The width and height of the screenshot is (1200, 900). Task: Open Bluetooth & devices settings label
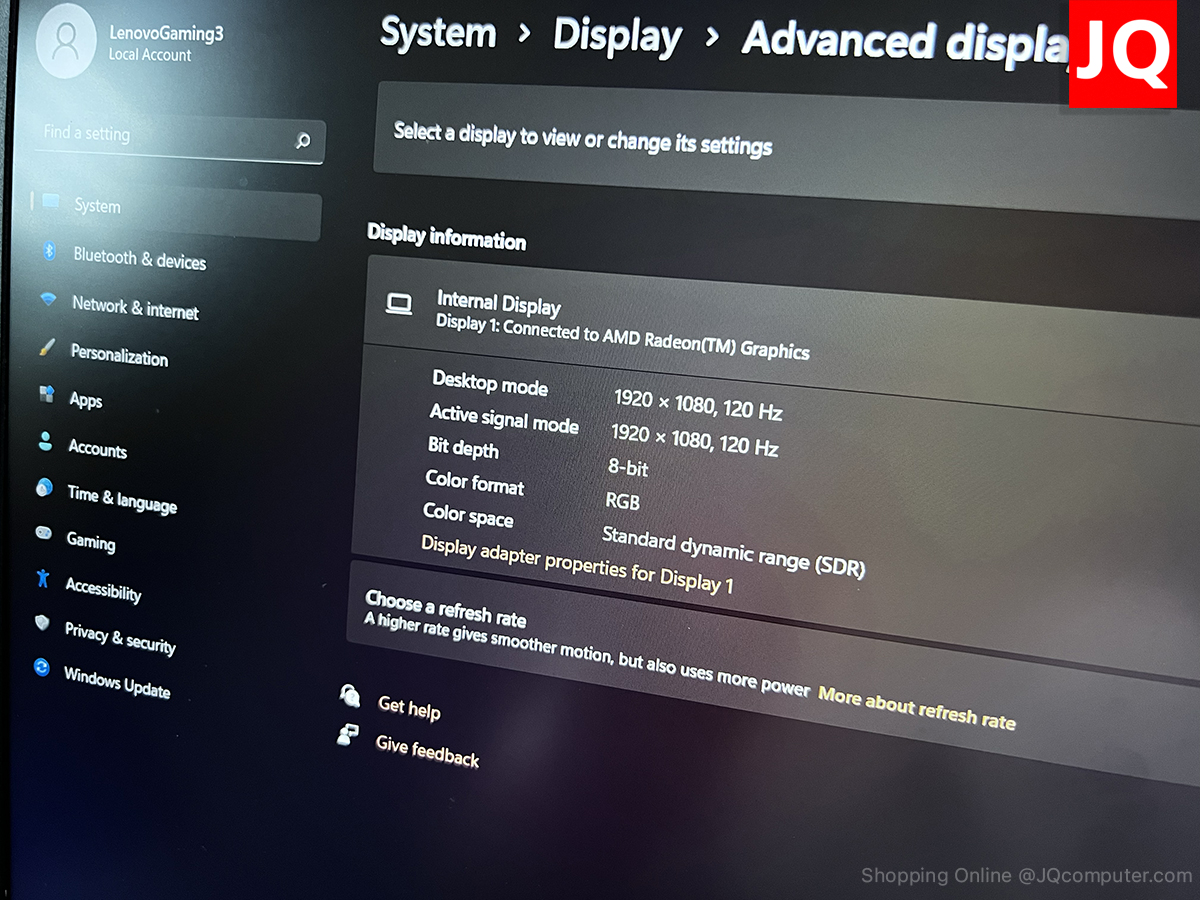[139, 258]
